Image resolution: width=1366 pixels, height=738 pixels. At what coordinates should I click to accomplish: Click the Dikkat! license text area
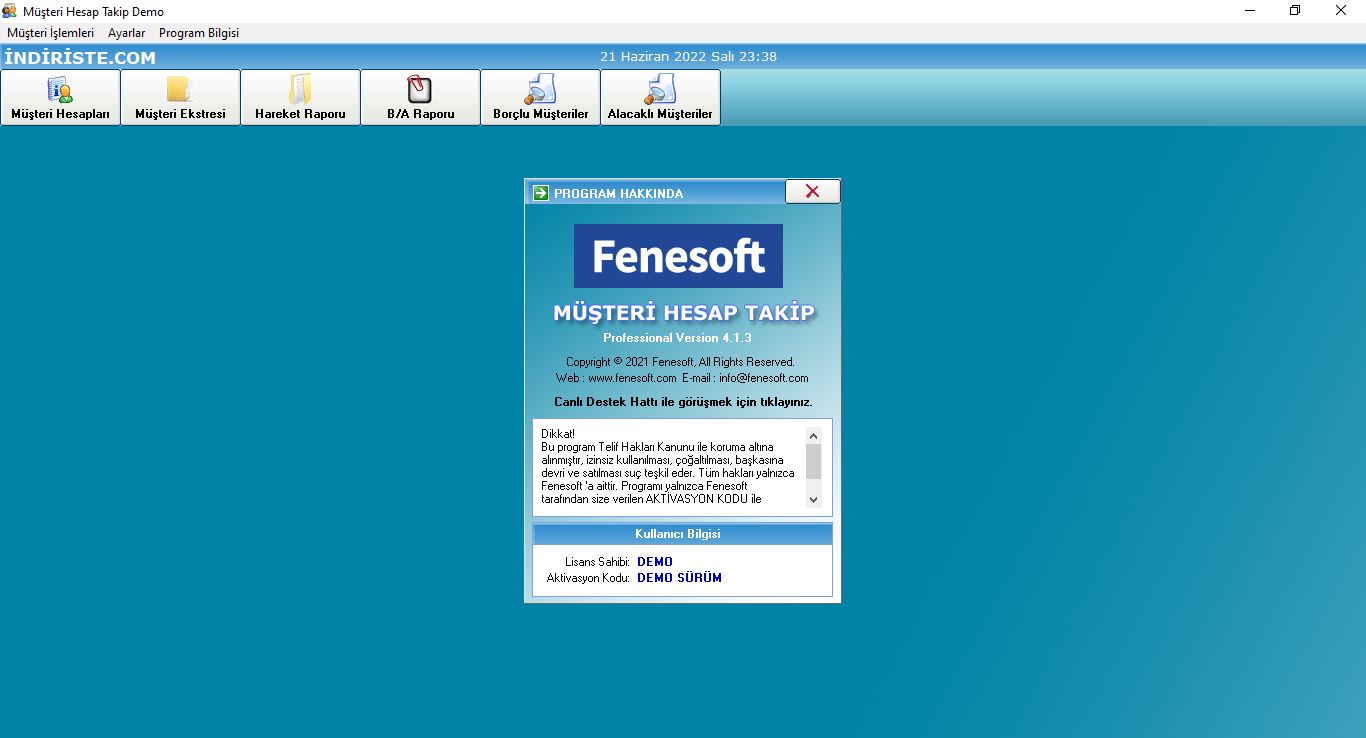[x=670, y=467]
